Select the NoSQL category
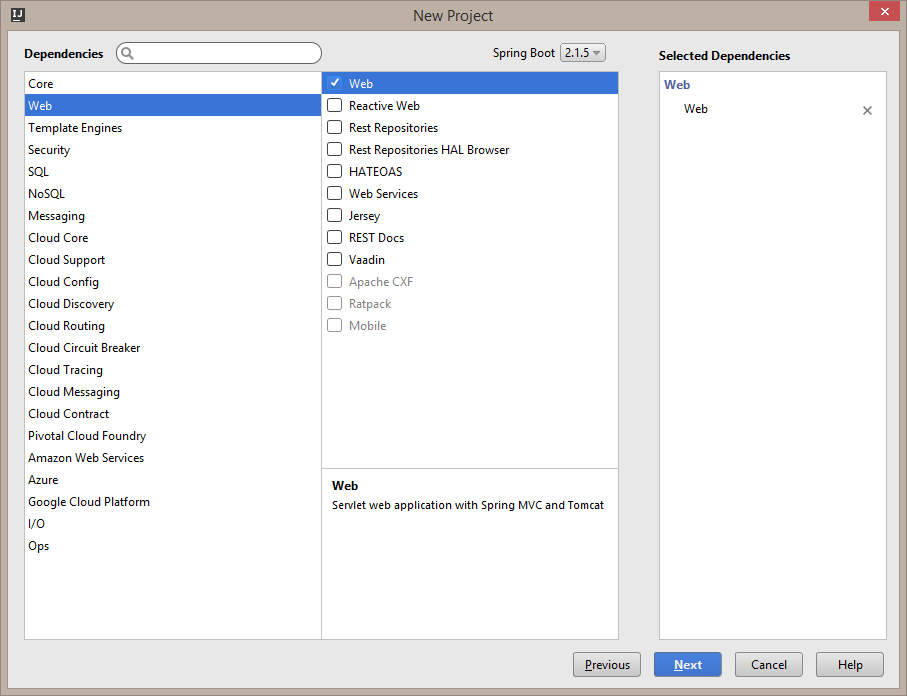The width and height of the screenshot is (907, 696). tap(173, 193)
